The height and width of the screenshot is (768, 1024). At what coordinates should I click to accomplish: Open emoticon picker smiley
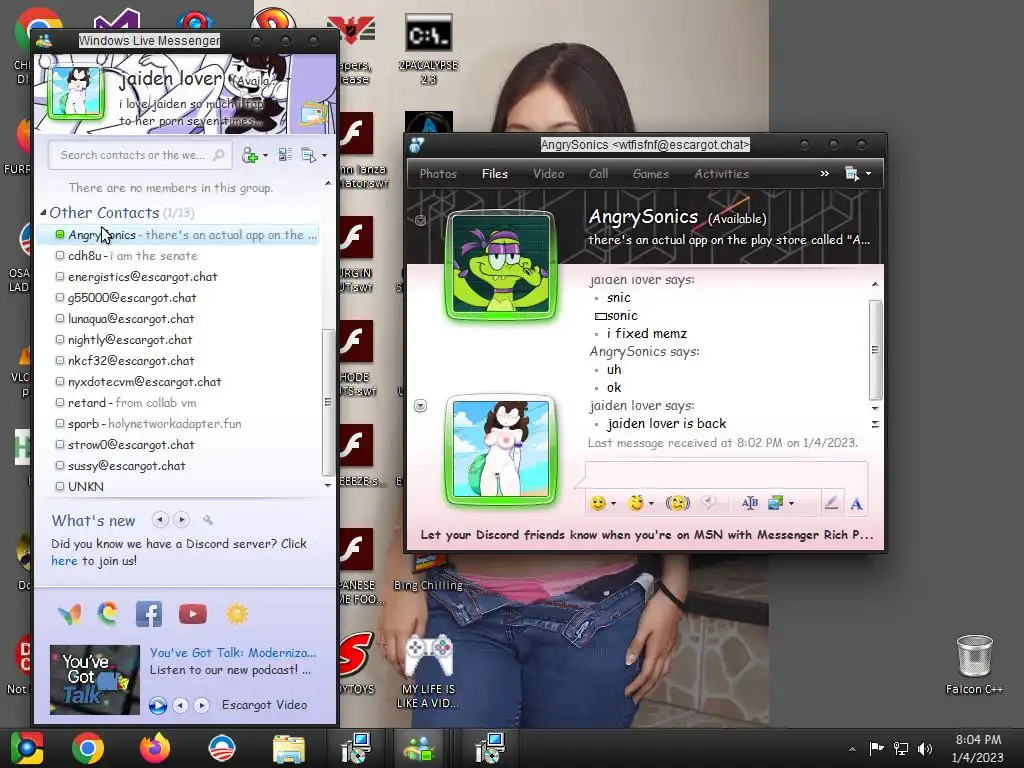click(598, 503)
